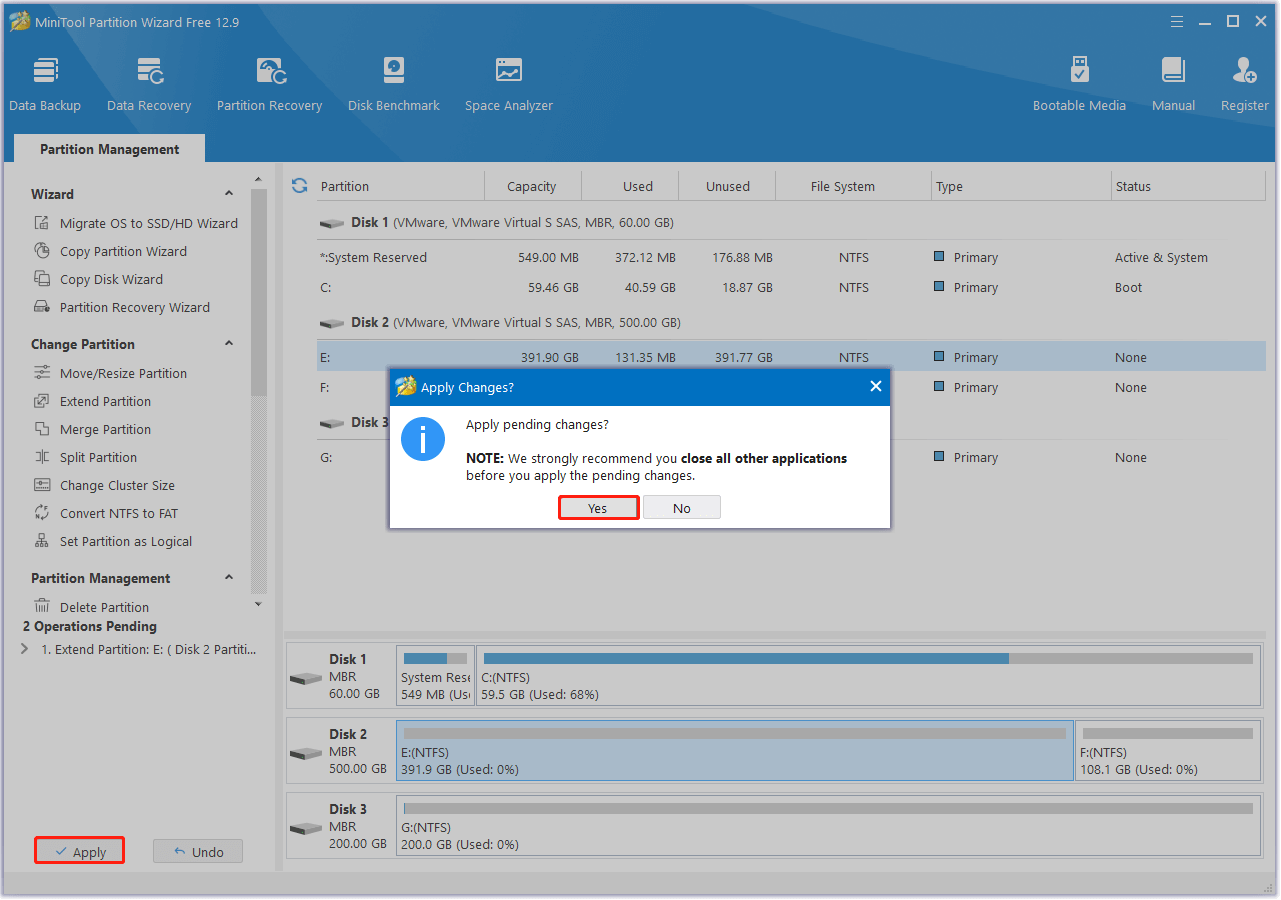Select Delete Partition

pyautogui.click(x=91, y=607)
